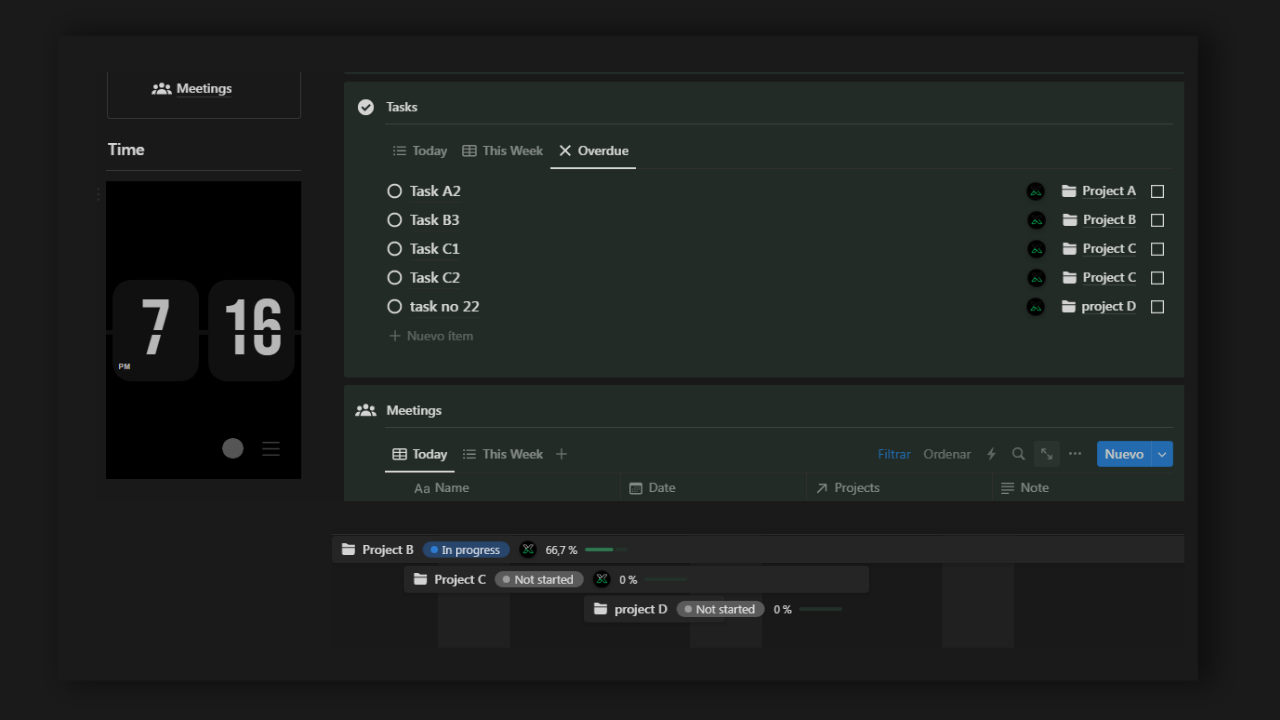Click assignee avatar on Task A2 row
The height and width of the screenshot is (720, 1280).
click(x=1036, y=191)
